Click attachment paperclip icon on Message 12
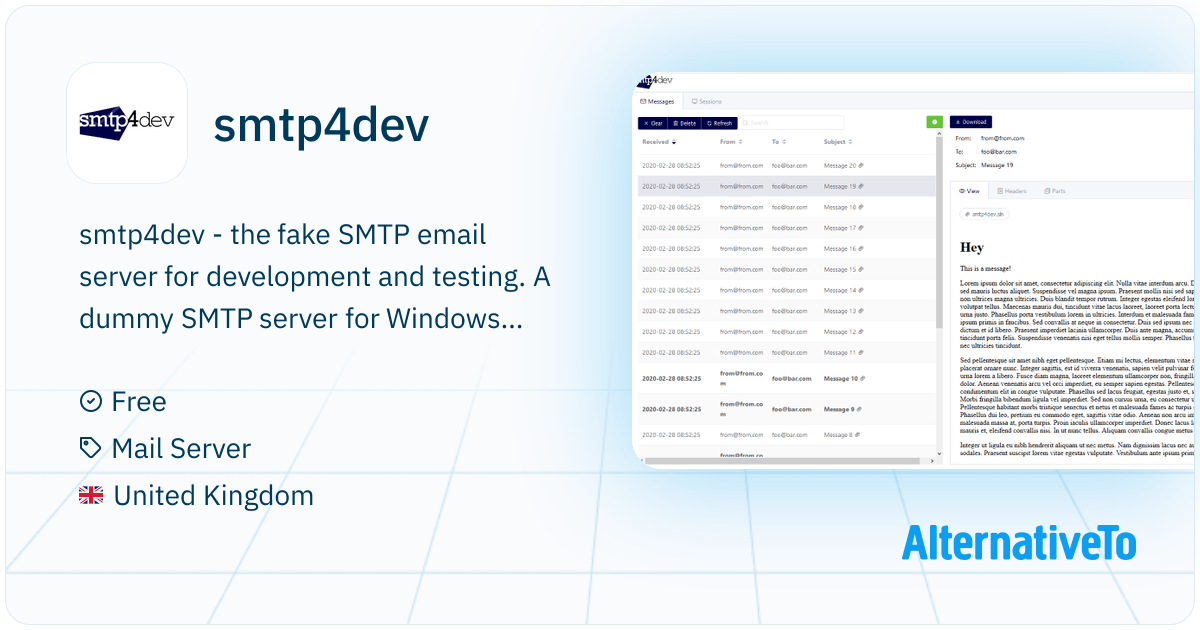This screenshot has width=1200, height=630. [x=861, y=332]
